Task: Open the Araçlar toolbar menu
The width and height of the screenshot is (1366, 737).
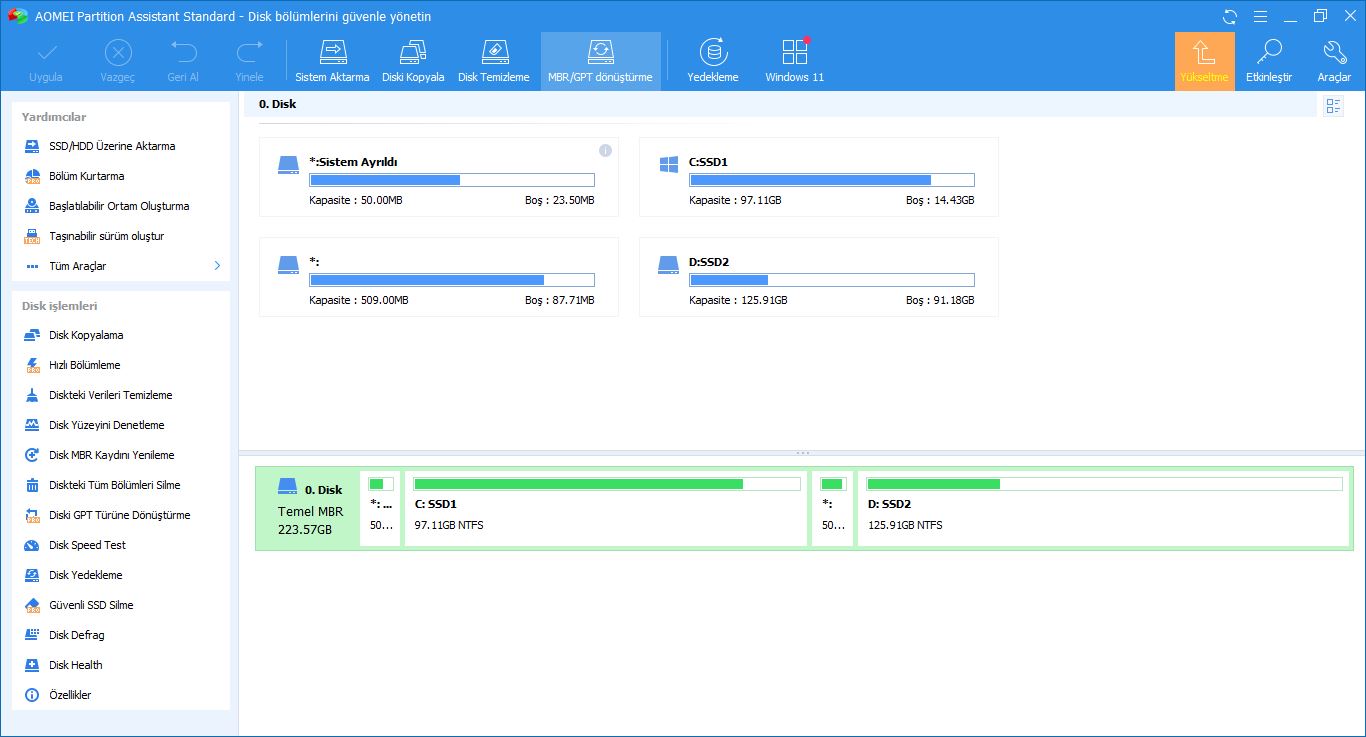Action: tap(1334, 62)
